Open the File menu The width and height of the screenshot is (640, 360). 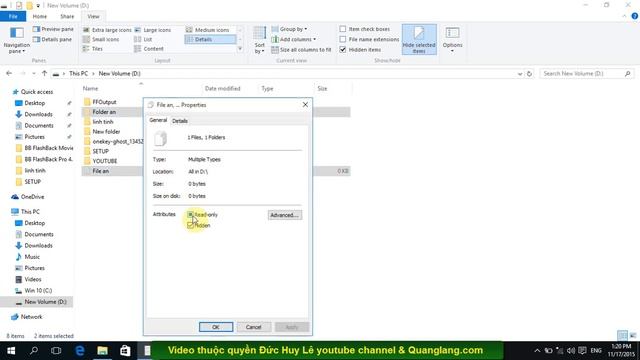point(13,16)
